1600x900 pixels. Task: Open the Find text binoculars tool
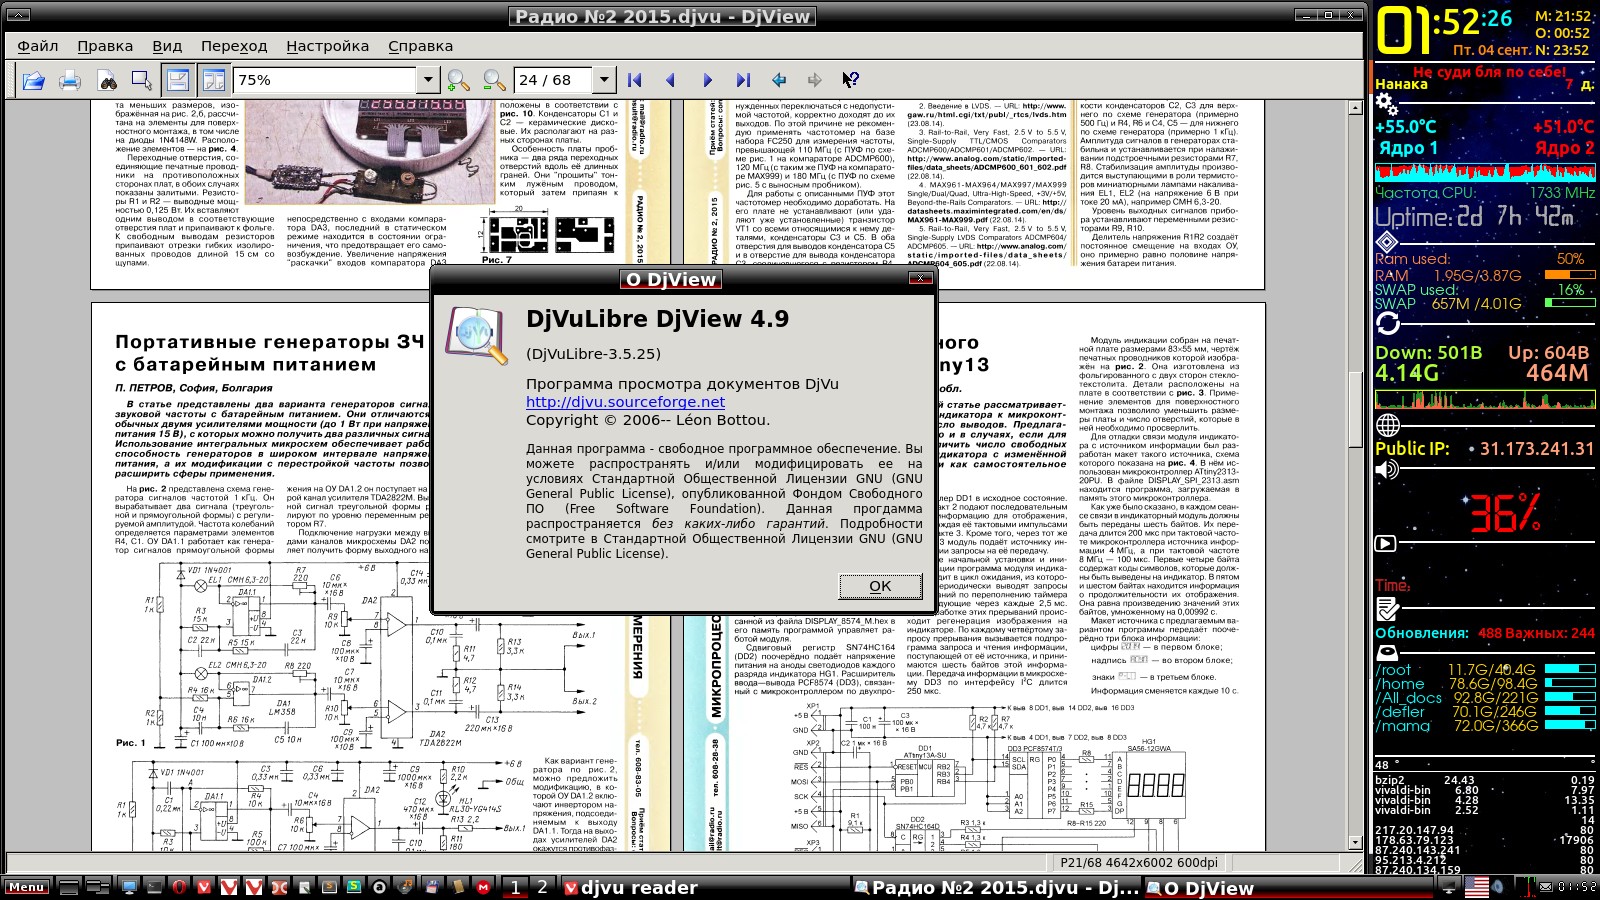tap(106, 80)
